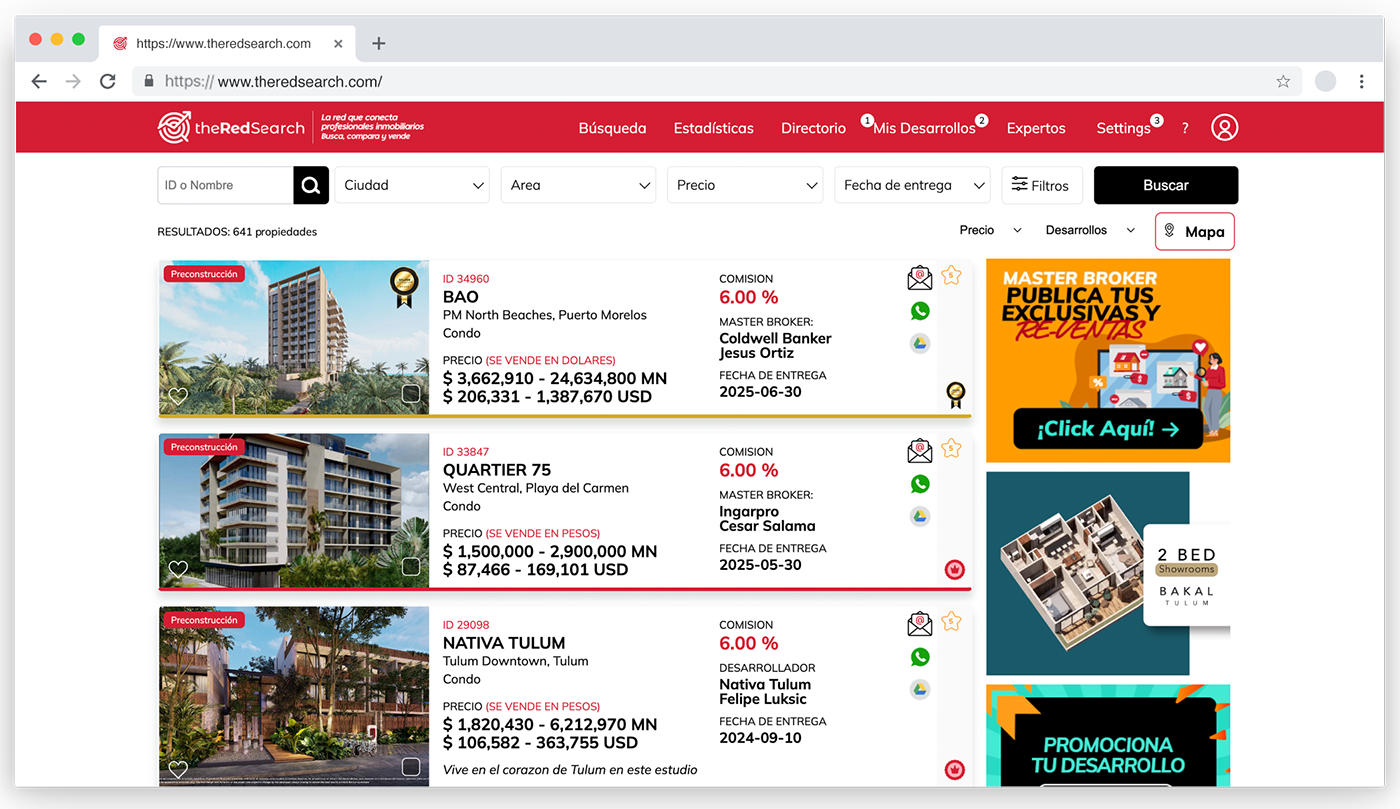This screenshot has width=1400, height=809.
Task: Click the browser address bar
Action: coord(717,82)
